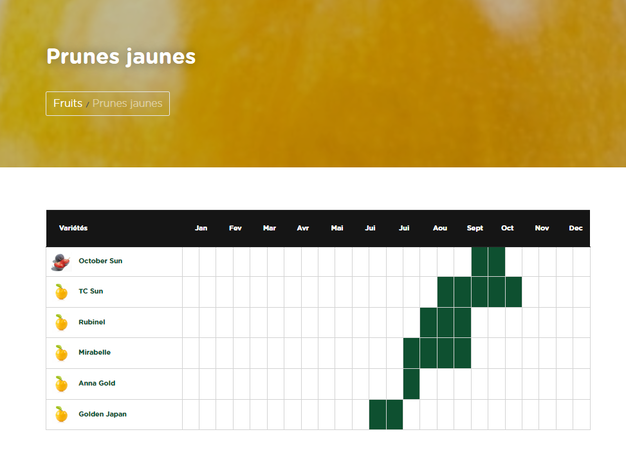Click the Variétés column header

coord(73,228)
